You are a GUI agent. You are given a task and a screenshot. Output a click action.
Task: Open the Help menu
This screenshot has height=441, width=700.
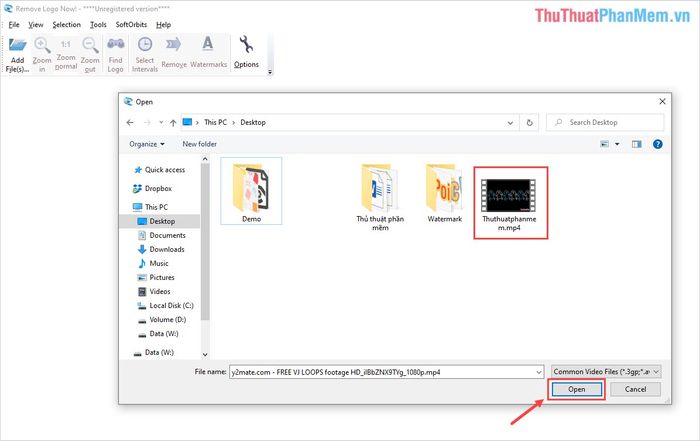(163, 25)
